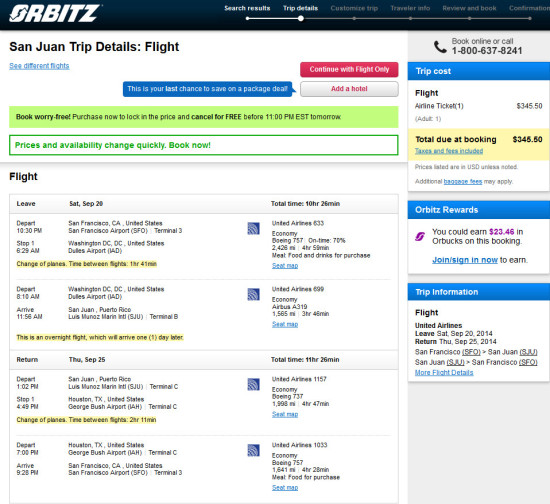Open the baggage fees link

pyautogui.click(x=463, y=181)
